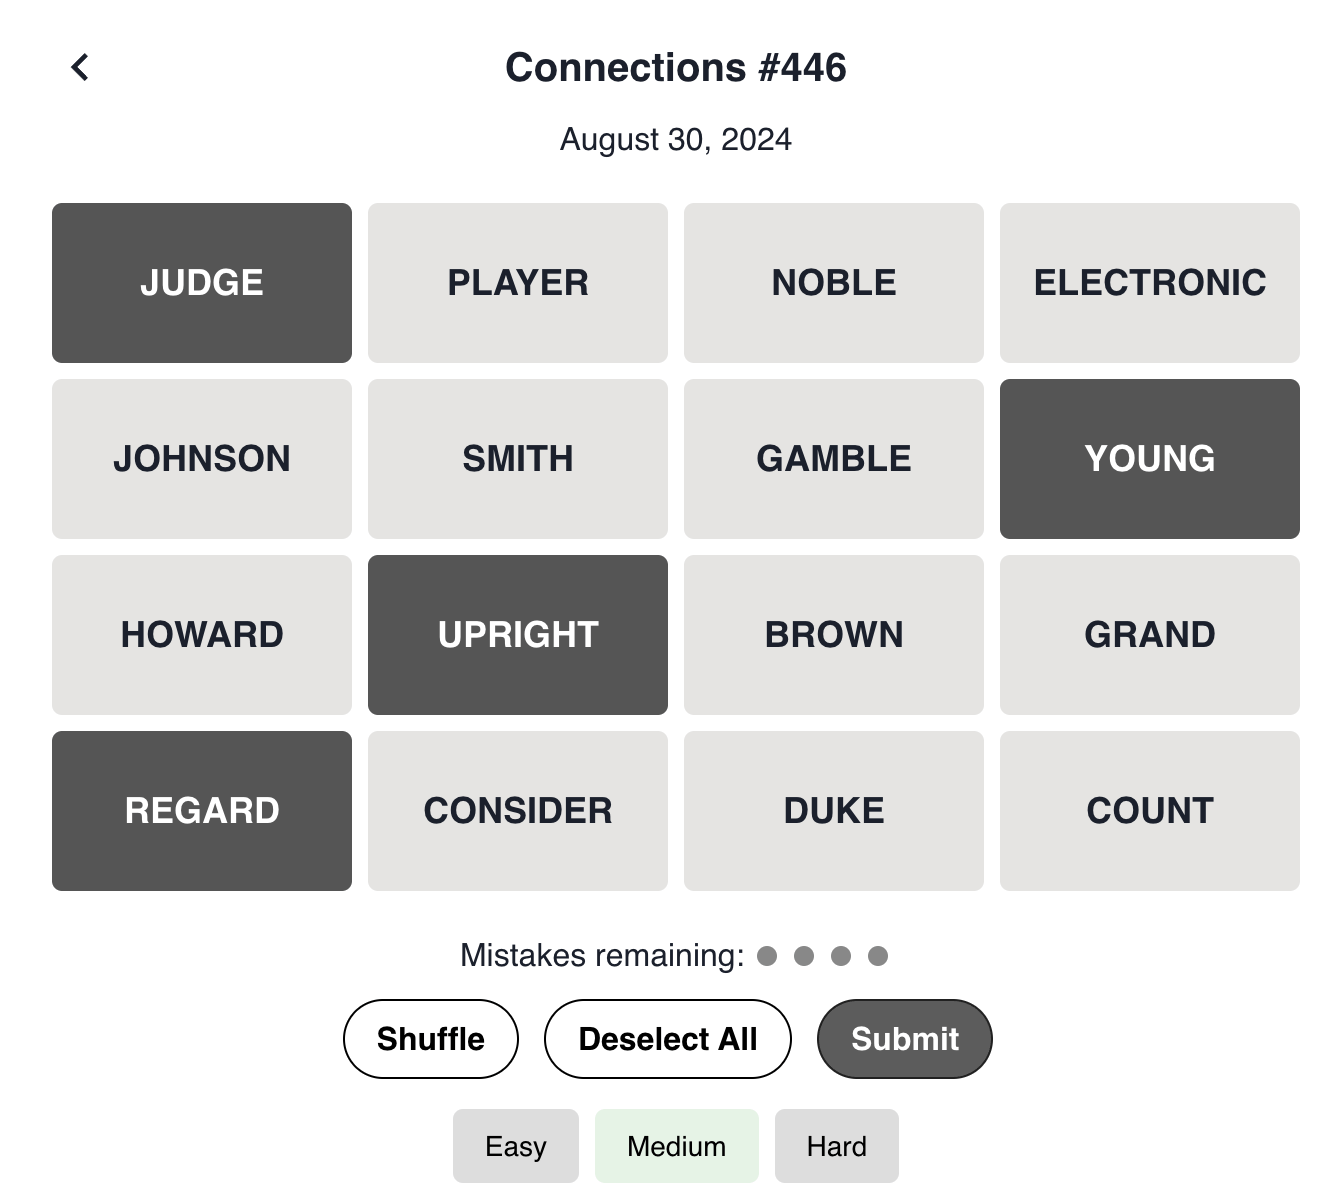Click Deselect All to clear selections
This screenshot has width=1341, height=1200.
tap(667, 1038)
